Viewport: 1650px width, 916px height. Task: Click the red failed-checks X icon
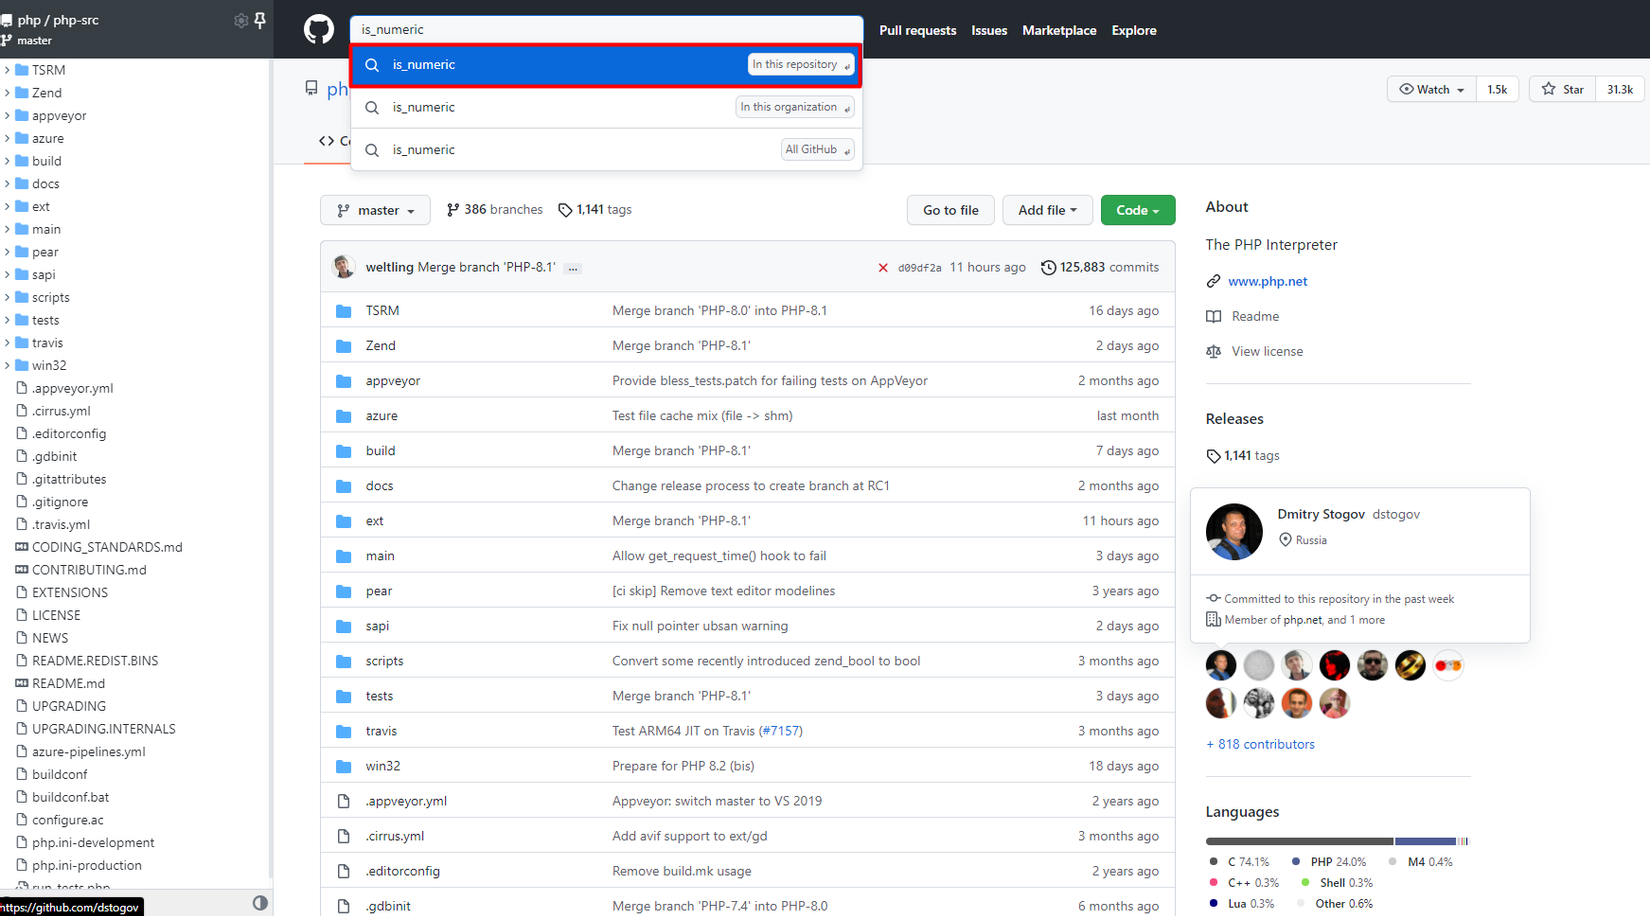coord(883,268)
